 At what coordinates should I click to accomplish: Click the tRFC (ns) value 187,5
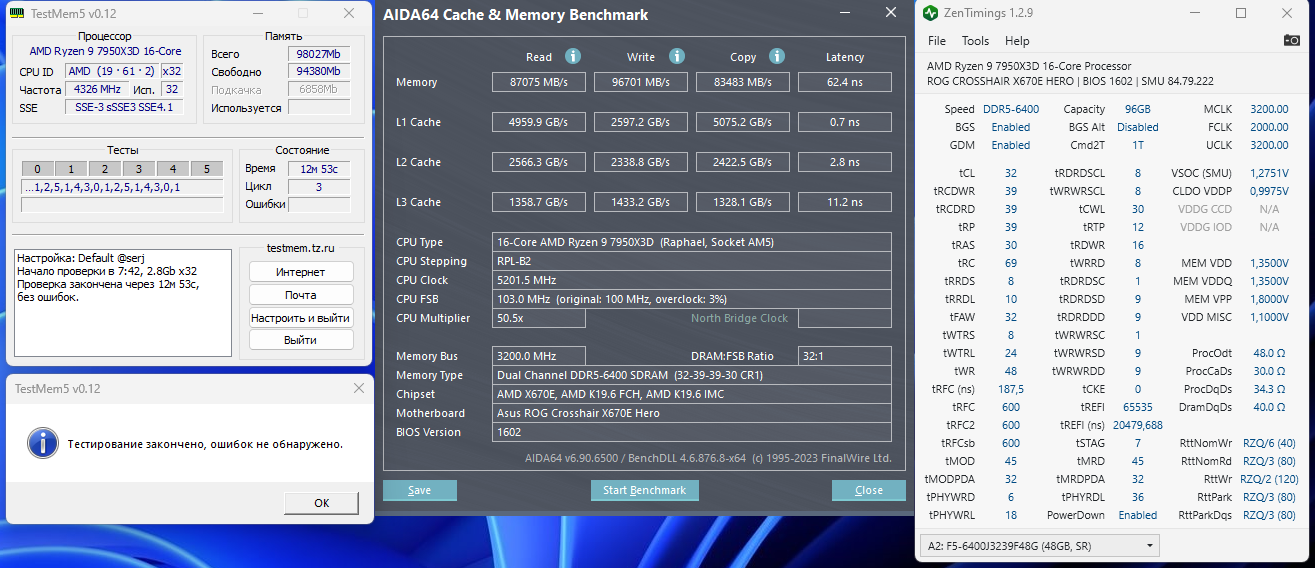1011,389
